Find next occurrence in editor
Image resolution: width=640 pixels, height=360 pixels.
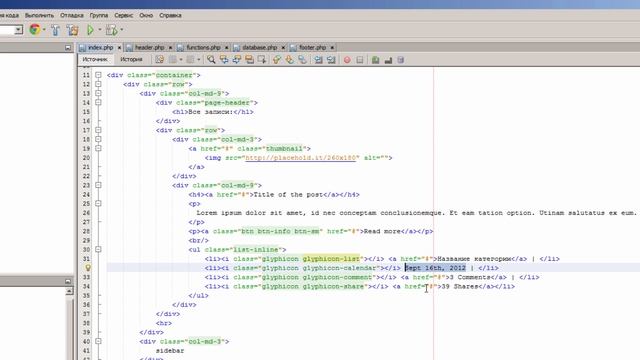(x=236, y=60)
